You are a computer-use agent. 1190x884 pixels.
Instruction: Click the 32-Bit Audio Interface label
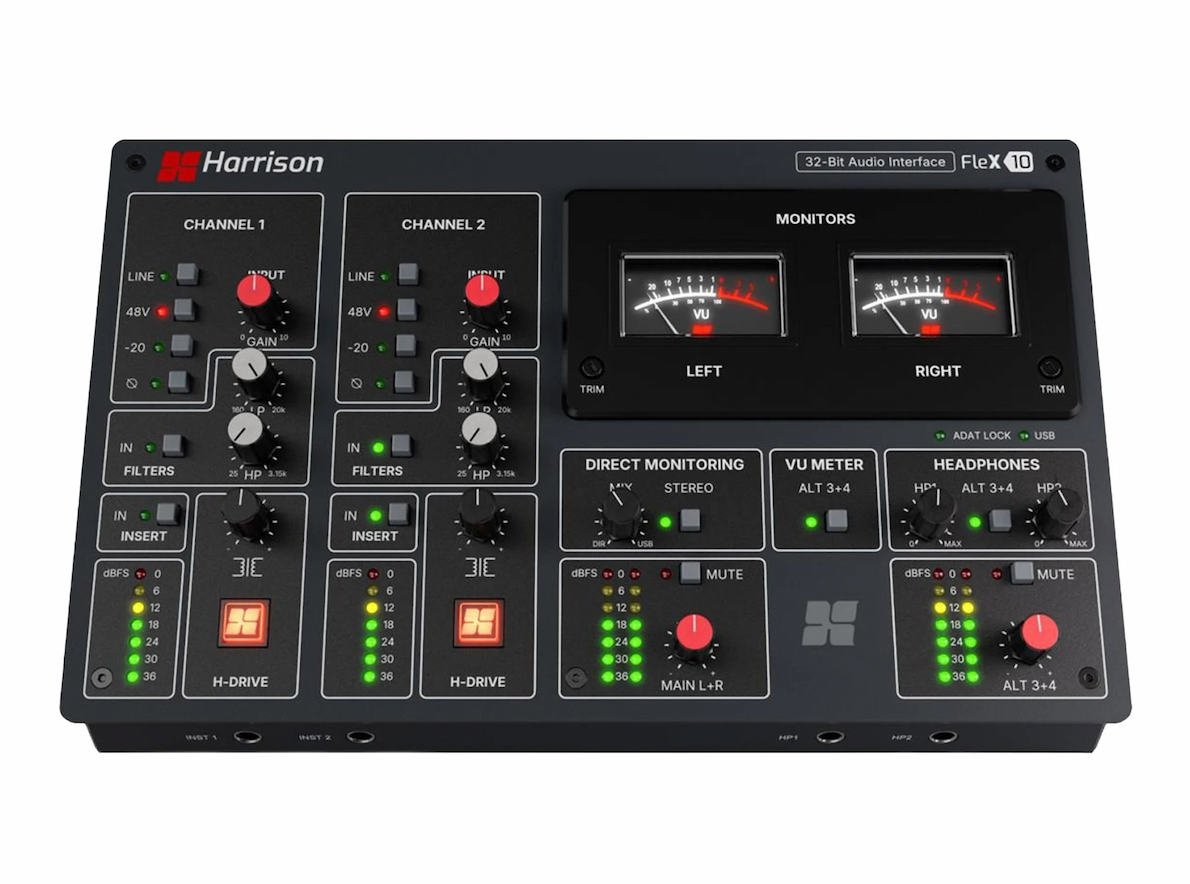[875, 162]
